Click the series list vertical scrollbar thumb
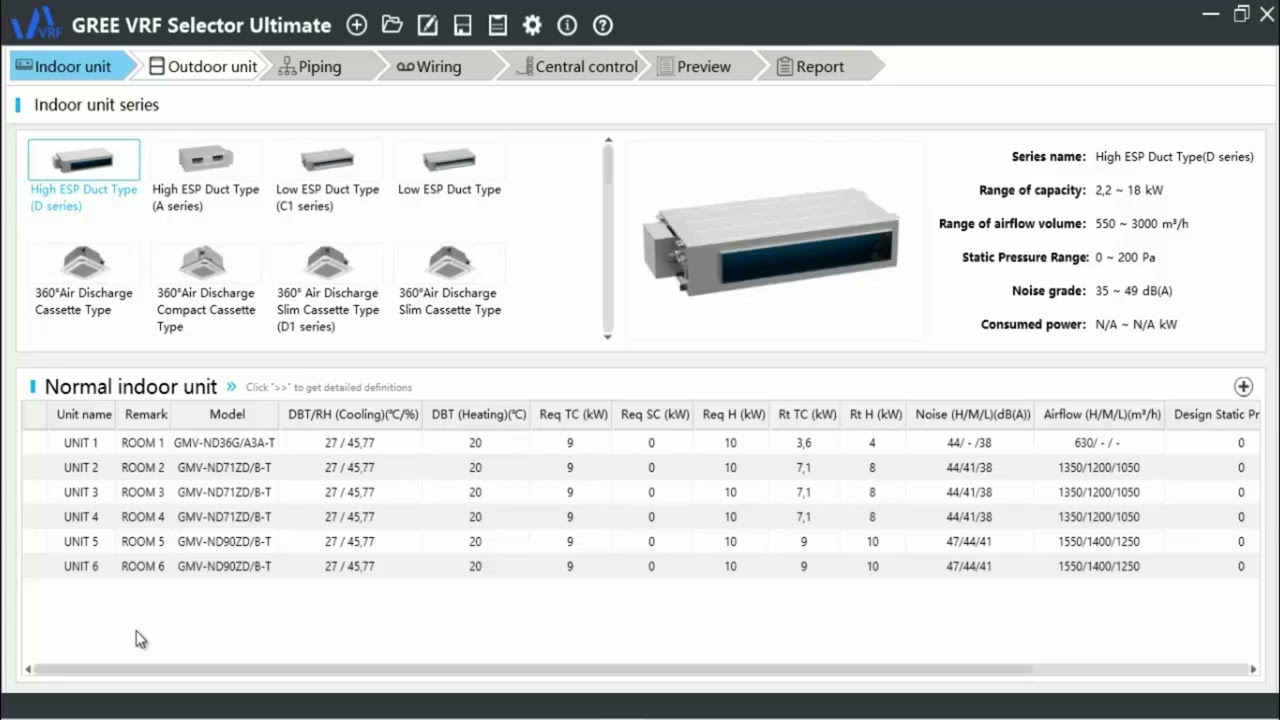Viewport: 1280px width, 720px height. pyautogui.click(x=607, y=166)
